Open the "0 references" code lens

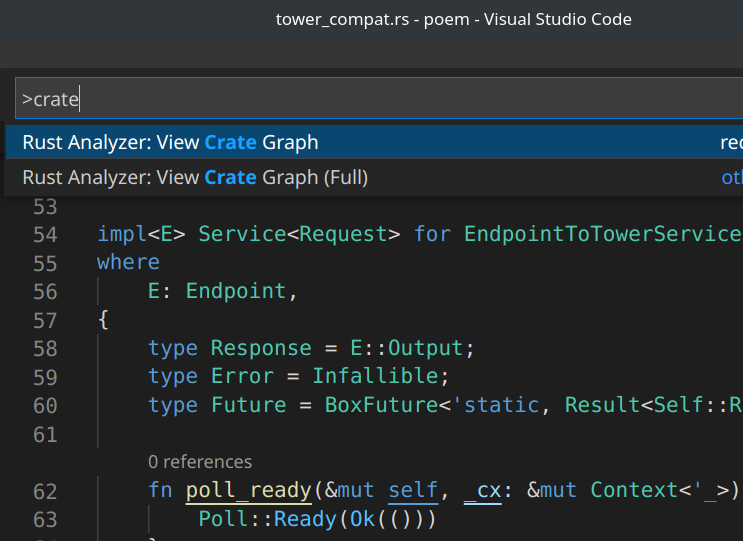pyautogui.click(x=199, y=462)
